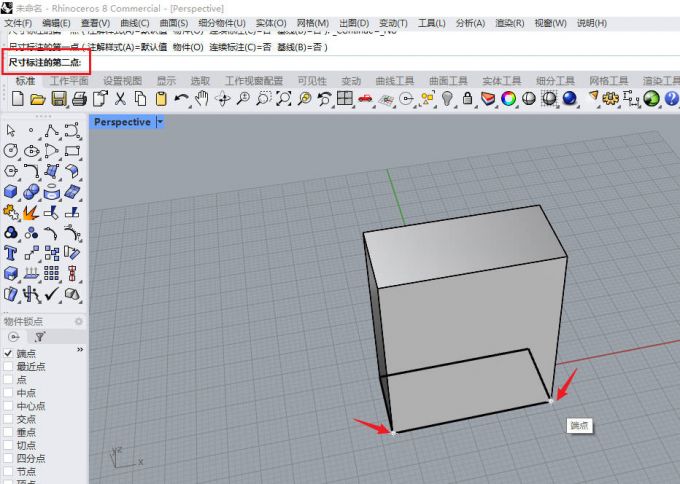This screenshot has height=484, width=680.
Task: Click the Perspective viewport title
Action: (122, 122)
